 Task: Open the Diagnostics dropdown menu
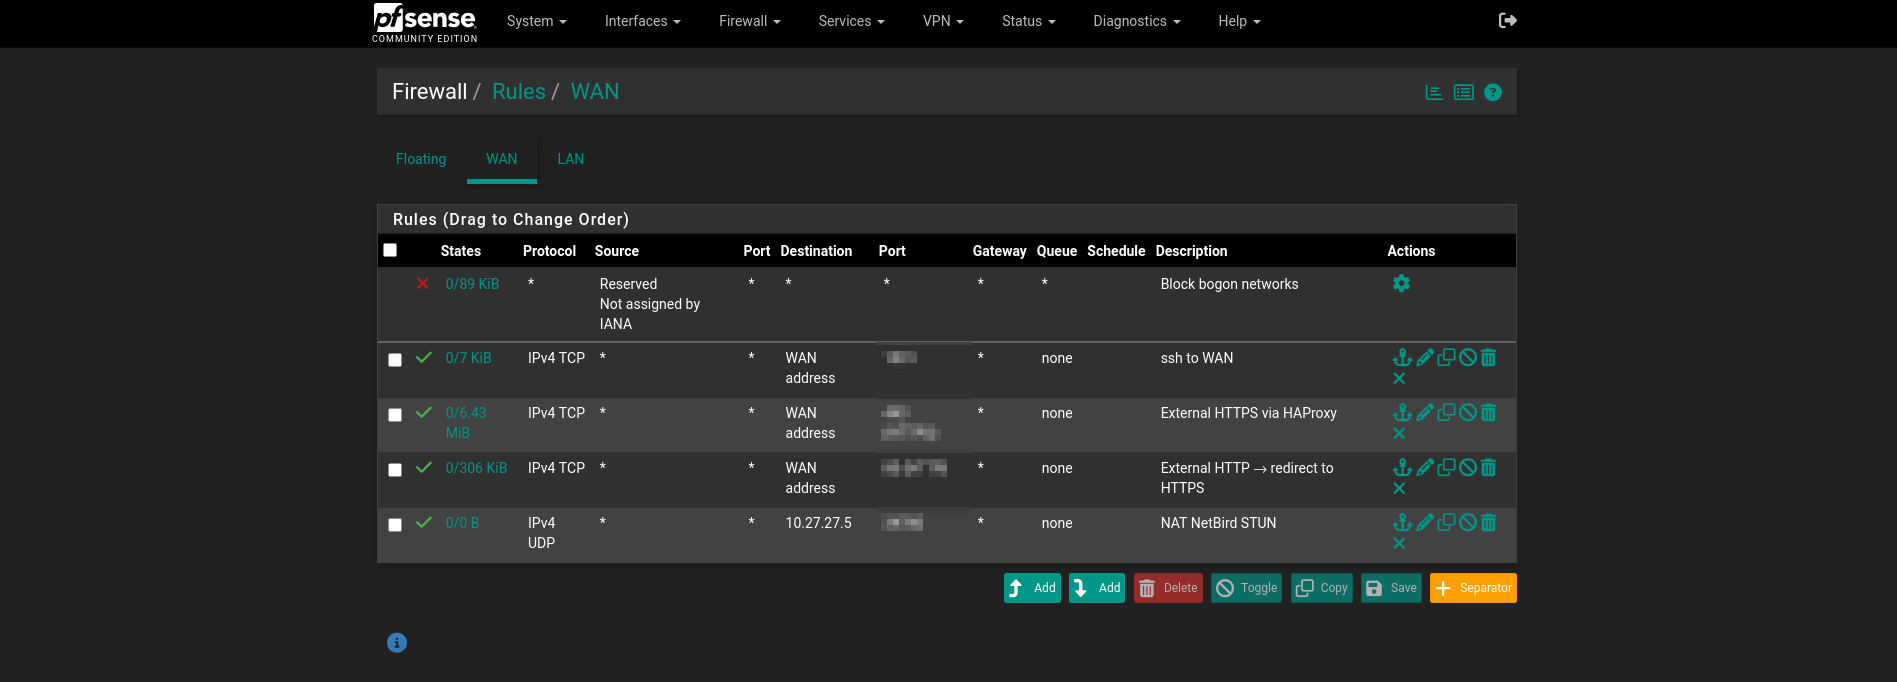click(x=1136, y=21)
